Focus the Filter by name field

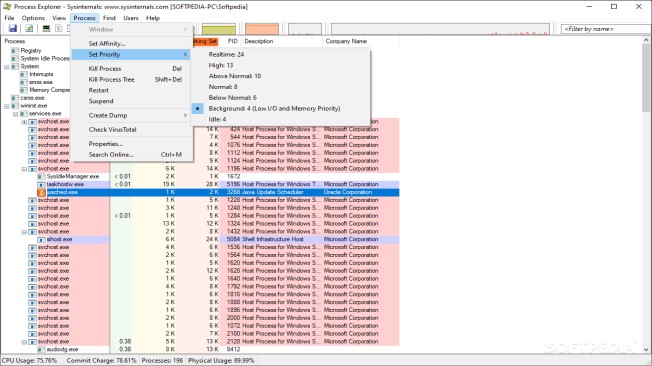[x=606, y=29]
